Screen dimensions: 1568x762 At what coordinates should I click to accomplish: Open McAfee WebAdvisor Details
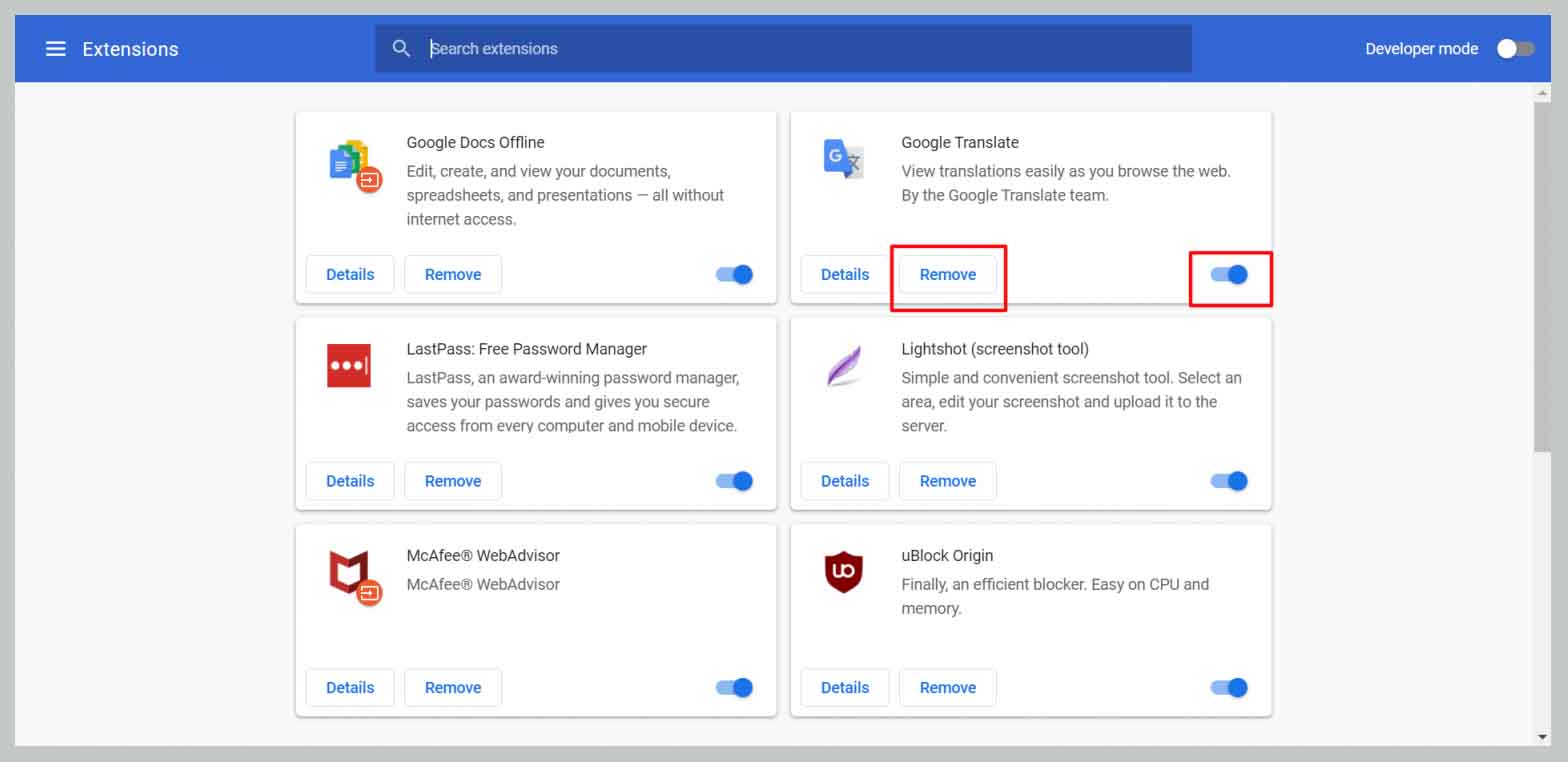click(x=350, y=687)
